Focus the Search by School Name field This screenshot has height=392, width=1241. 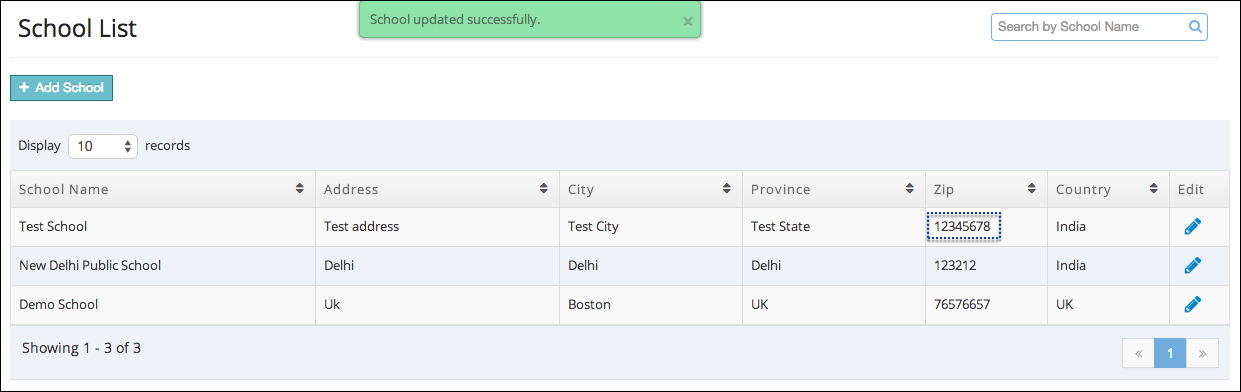tap(1099, 27)
